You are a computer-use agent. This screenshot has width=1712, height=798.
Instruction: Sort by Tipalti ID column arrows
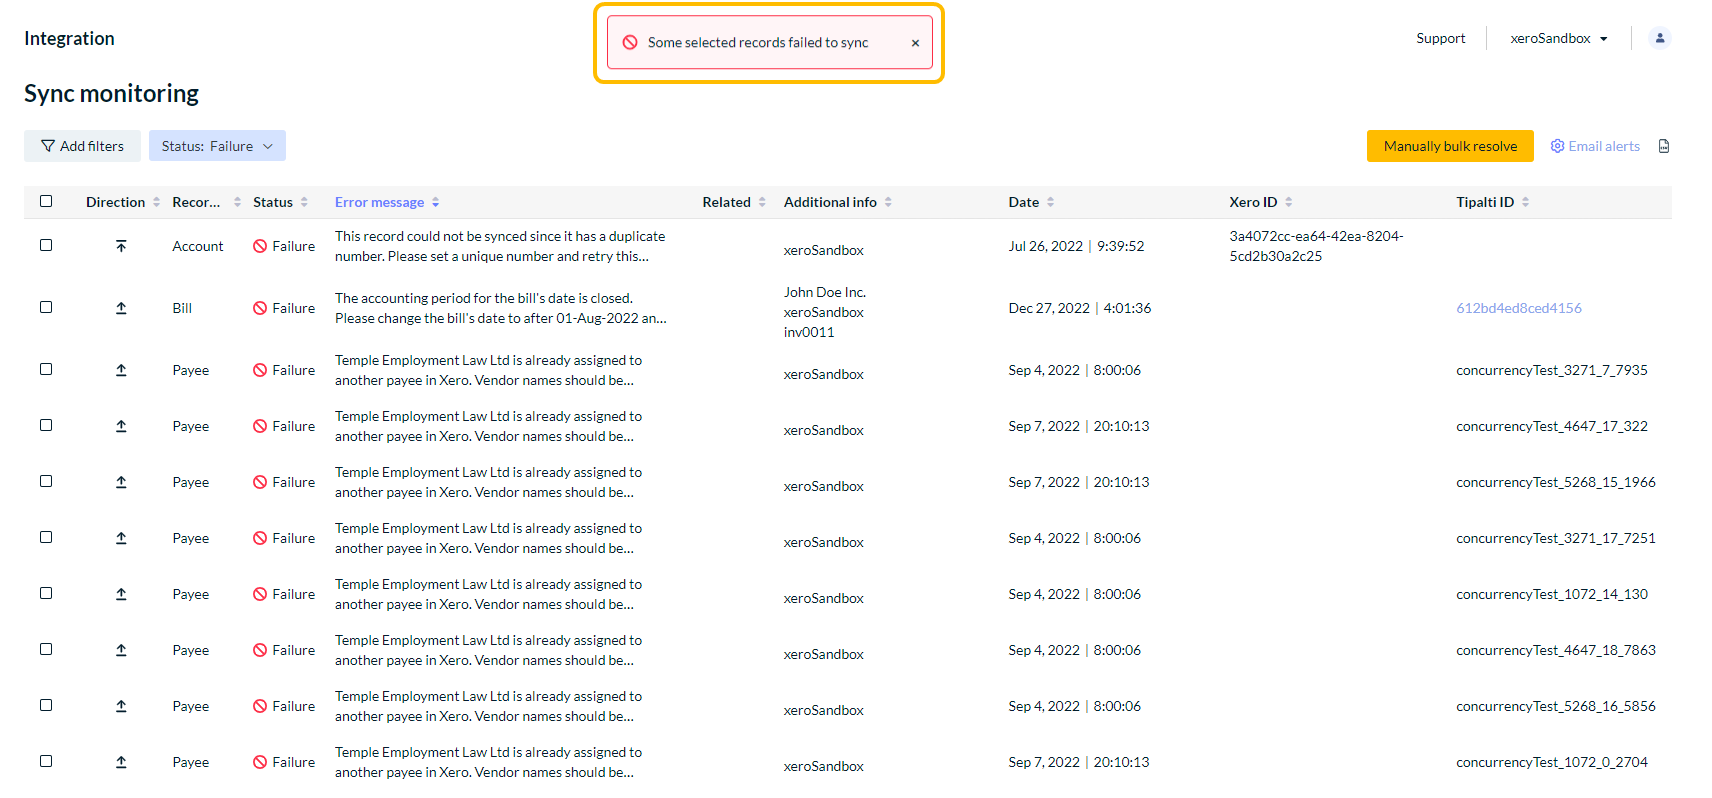(x=1525, y=202)
